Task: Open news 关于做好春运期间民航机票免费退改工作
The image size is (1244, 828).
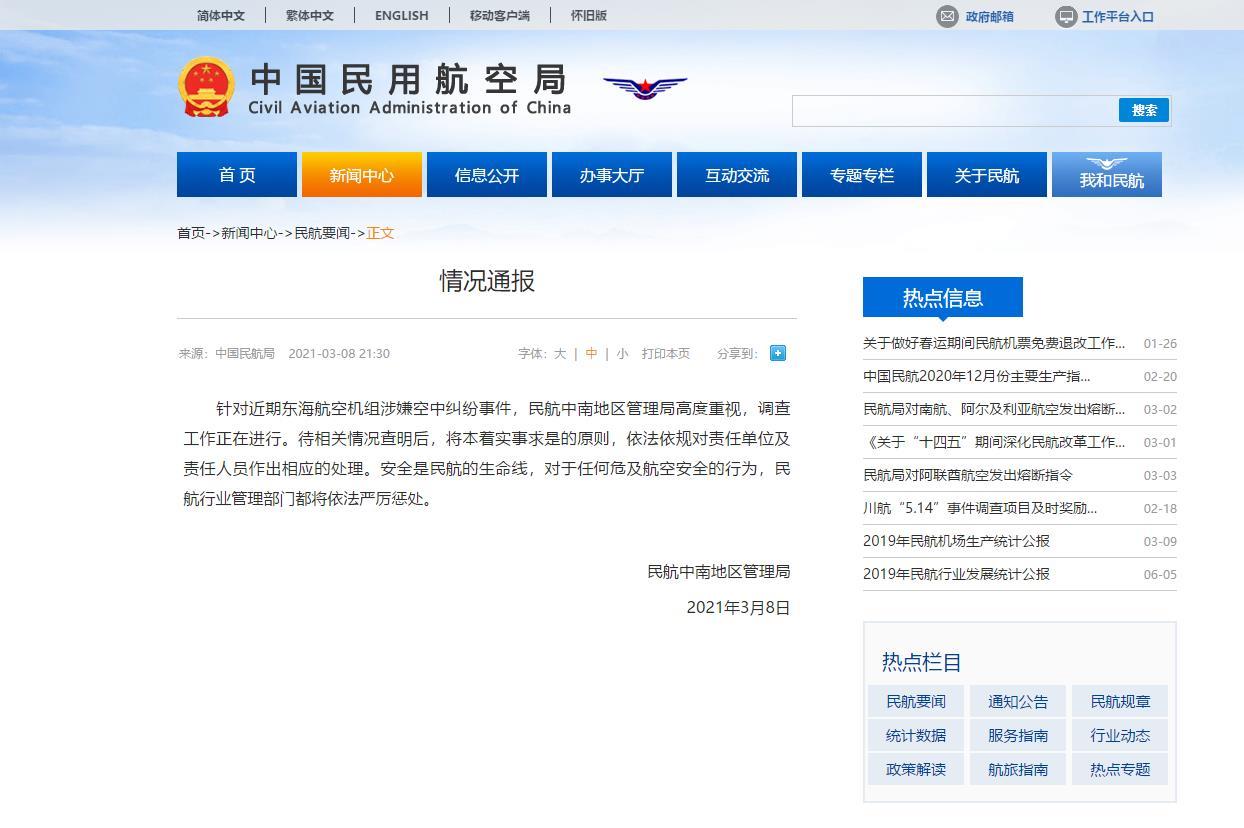Action: pos(994,343)
